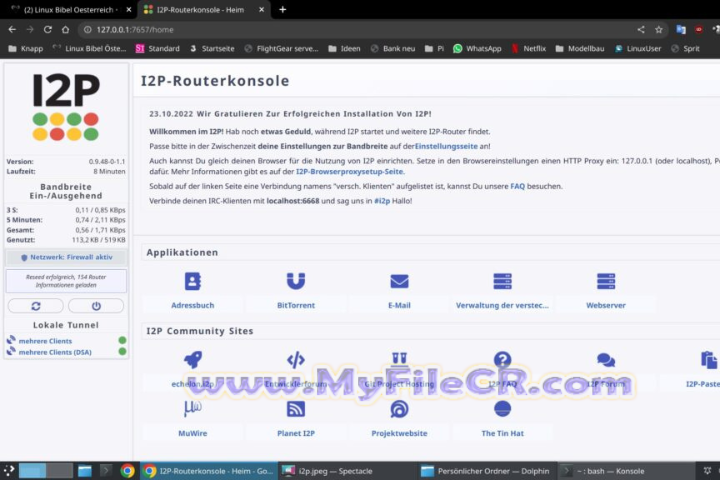Image resolution: width=720 pixels, height=480 pixels.
Task: Navigate back with the back arrow
Action: (x=12, y=29)
